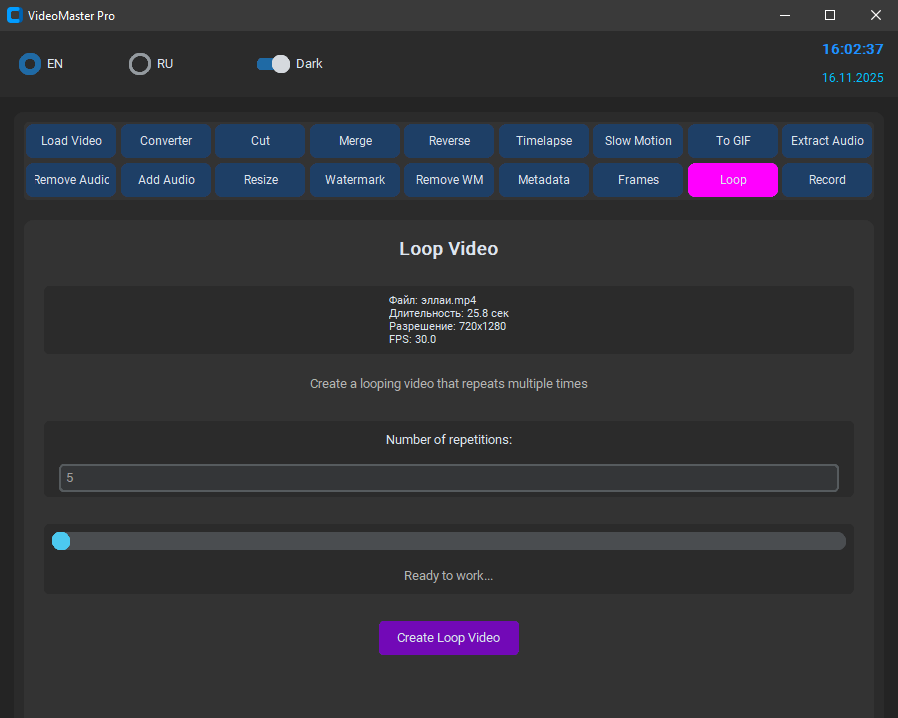Open the Record tab

[x=827, y=180]
